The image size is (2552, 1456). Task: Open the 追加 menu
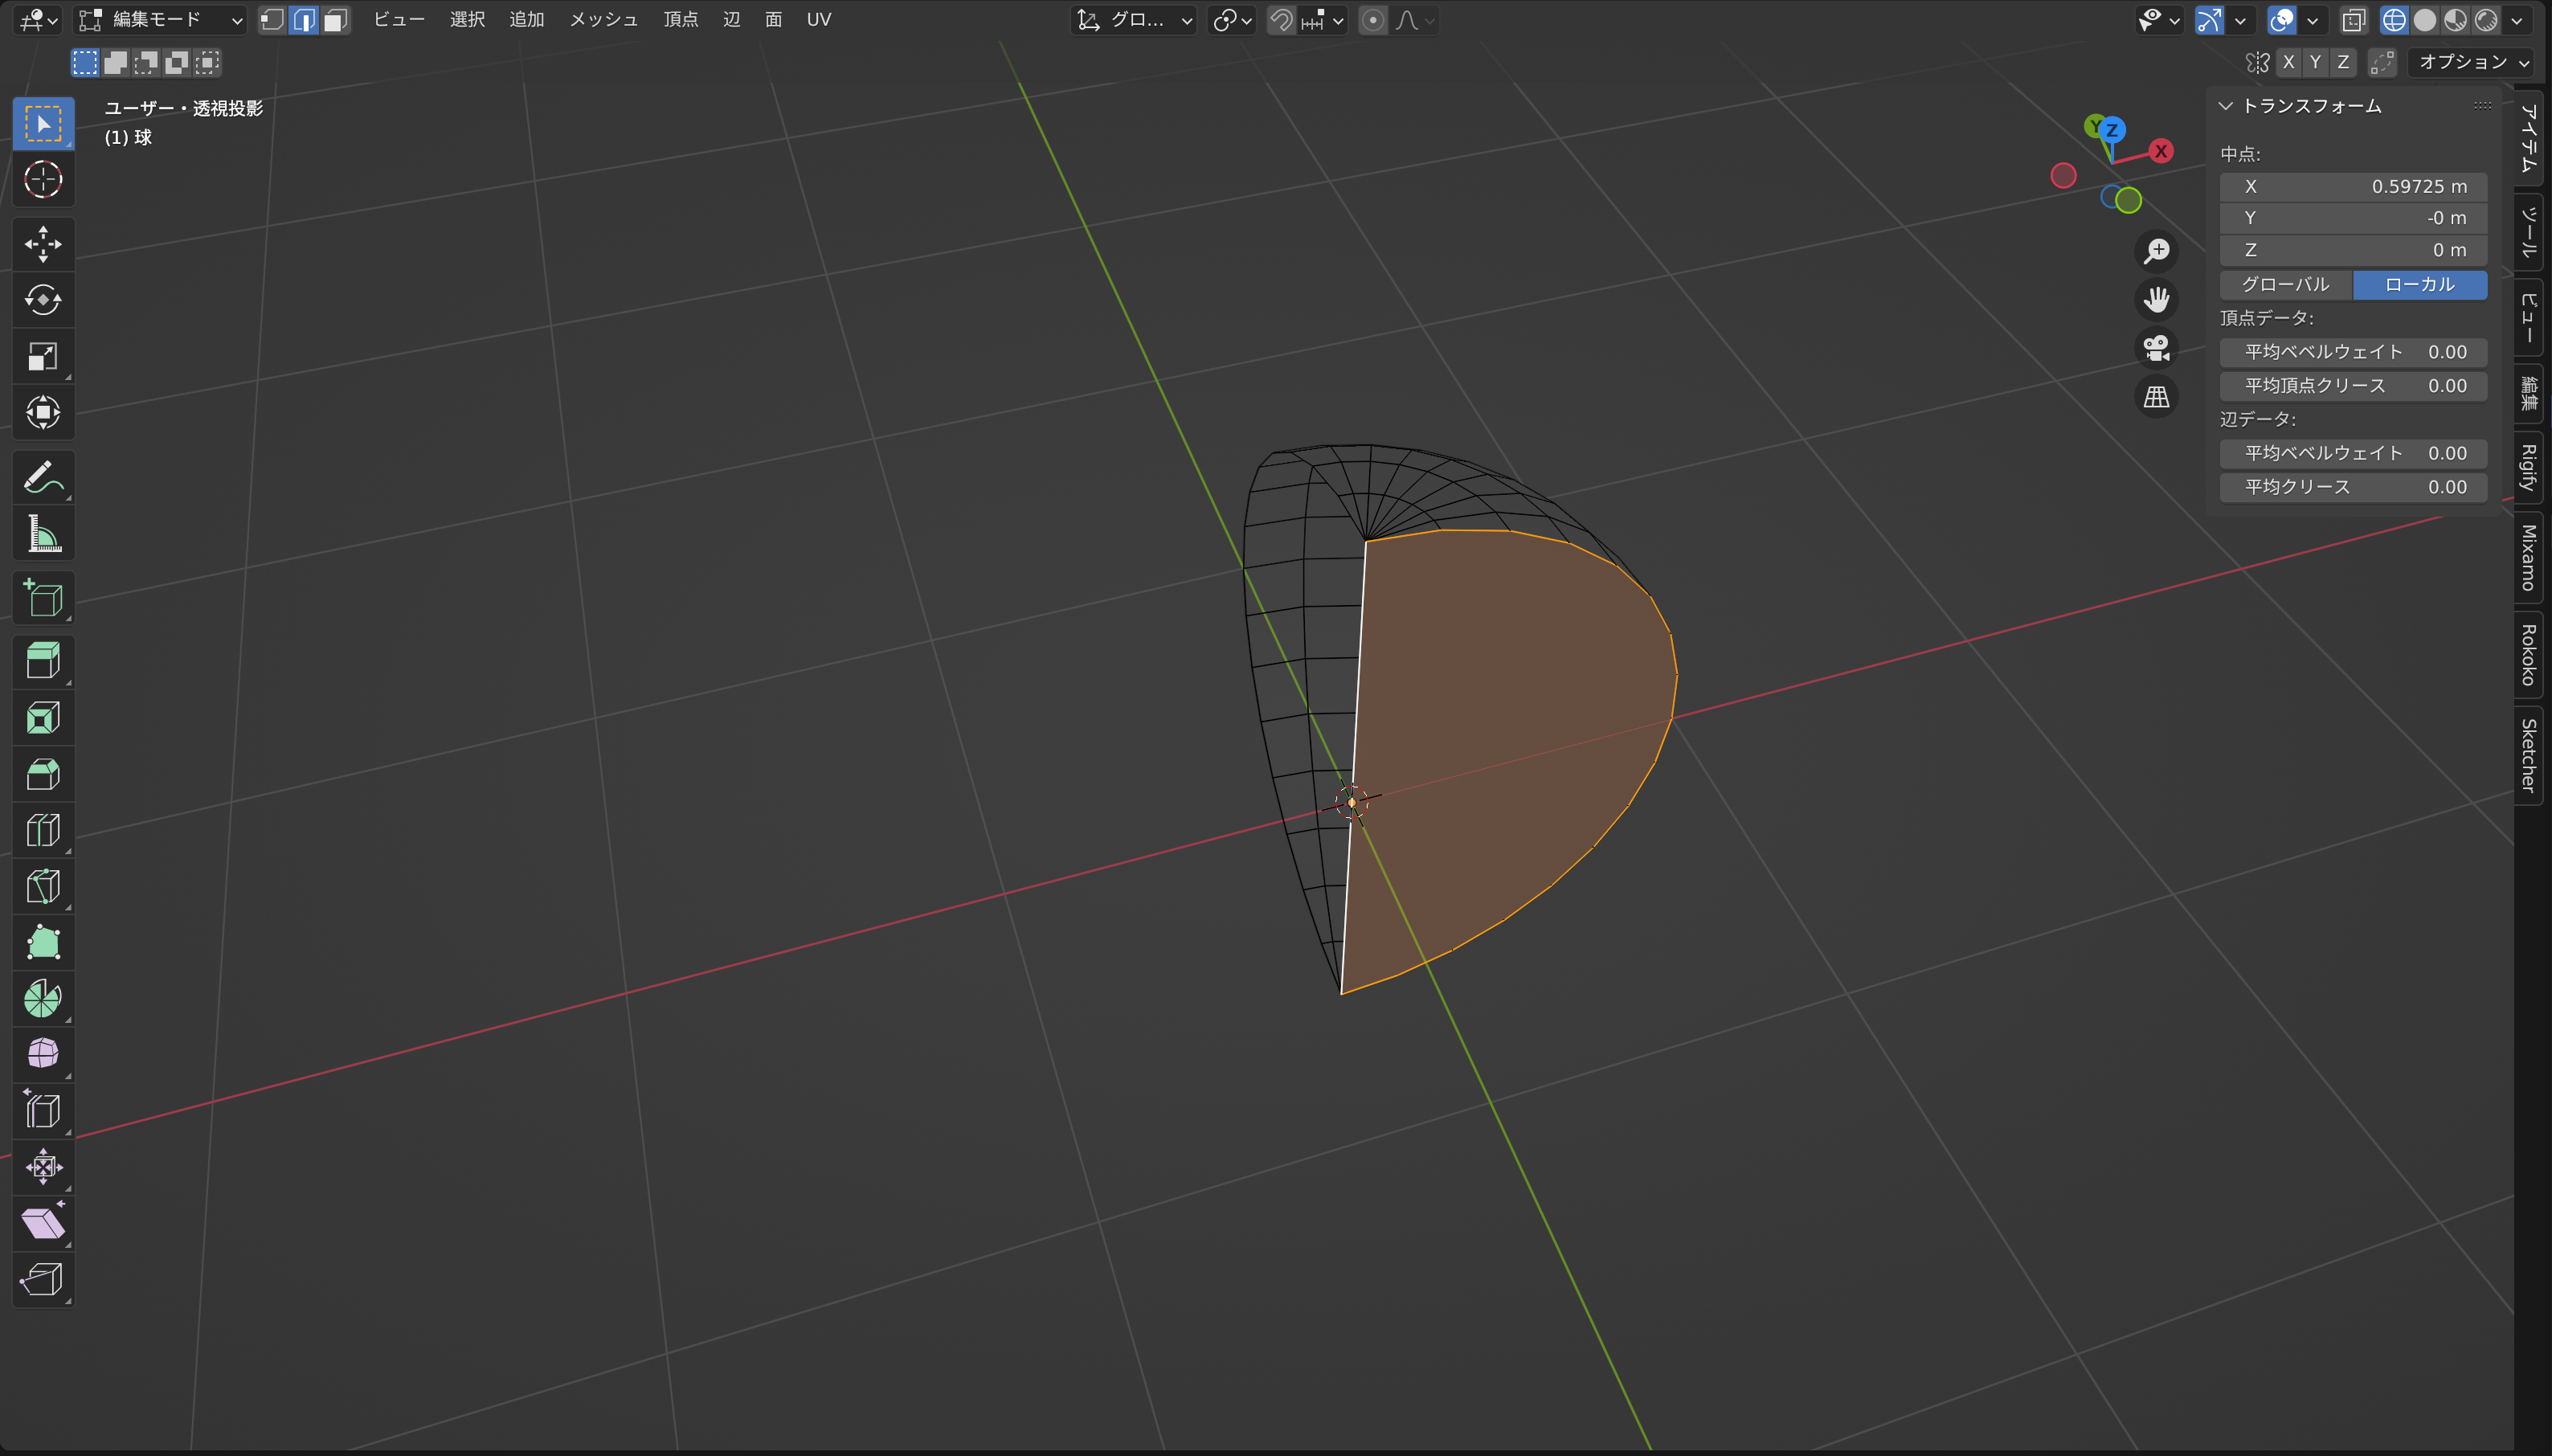(526, 19)
